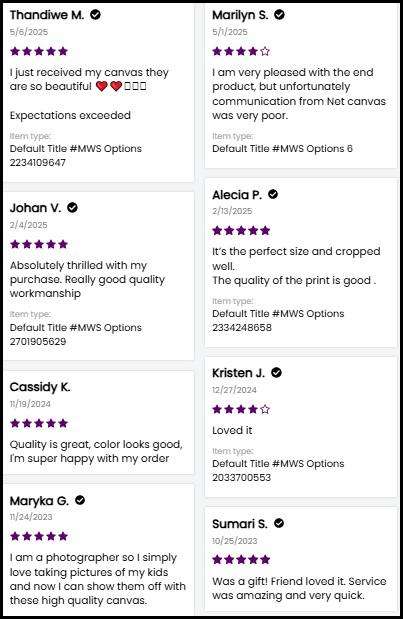
Task: Click the empty star in Kristen J. rating
Action: [x=265, y=409]
